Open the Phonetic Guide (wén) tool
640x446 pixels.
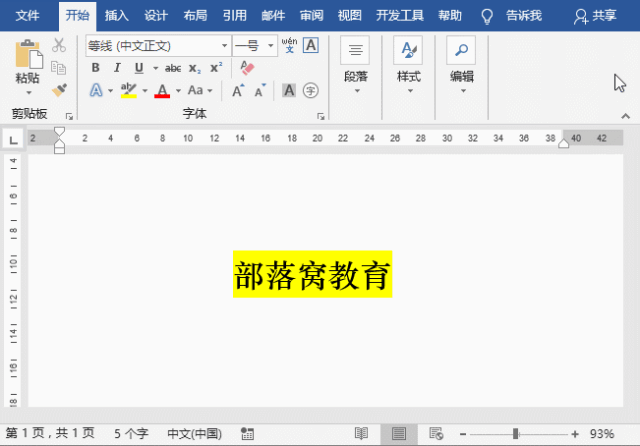(x=289, y=45)
